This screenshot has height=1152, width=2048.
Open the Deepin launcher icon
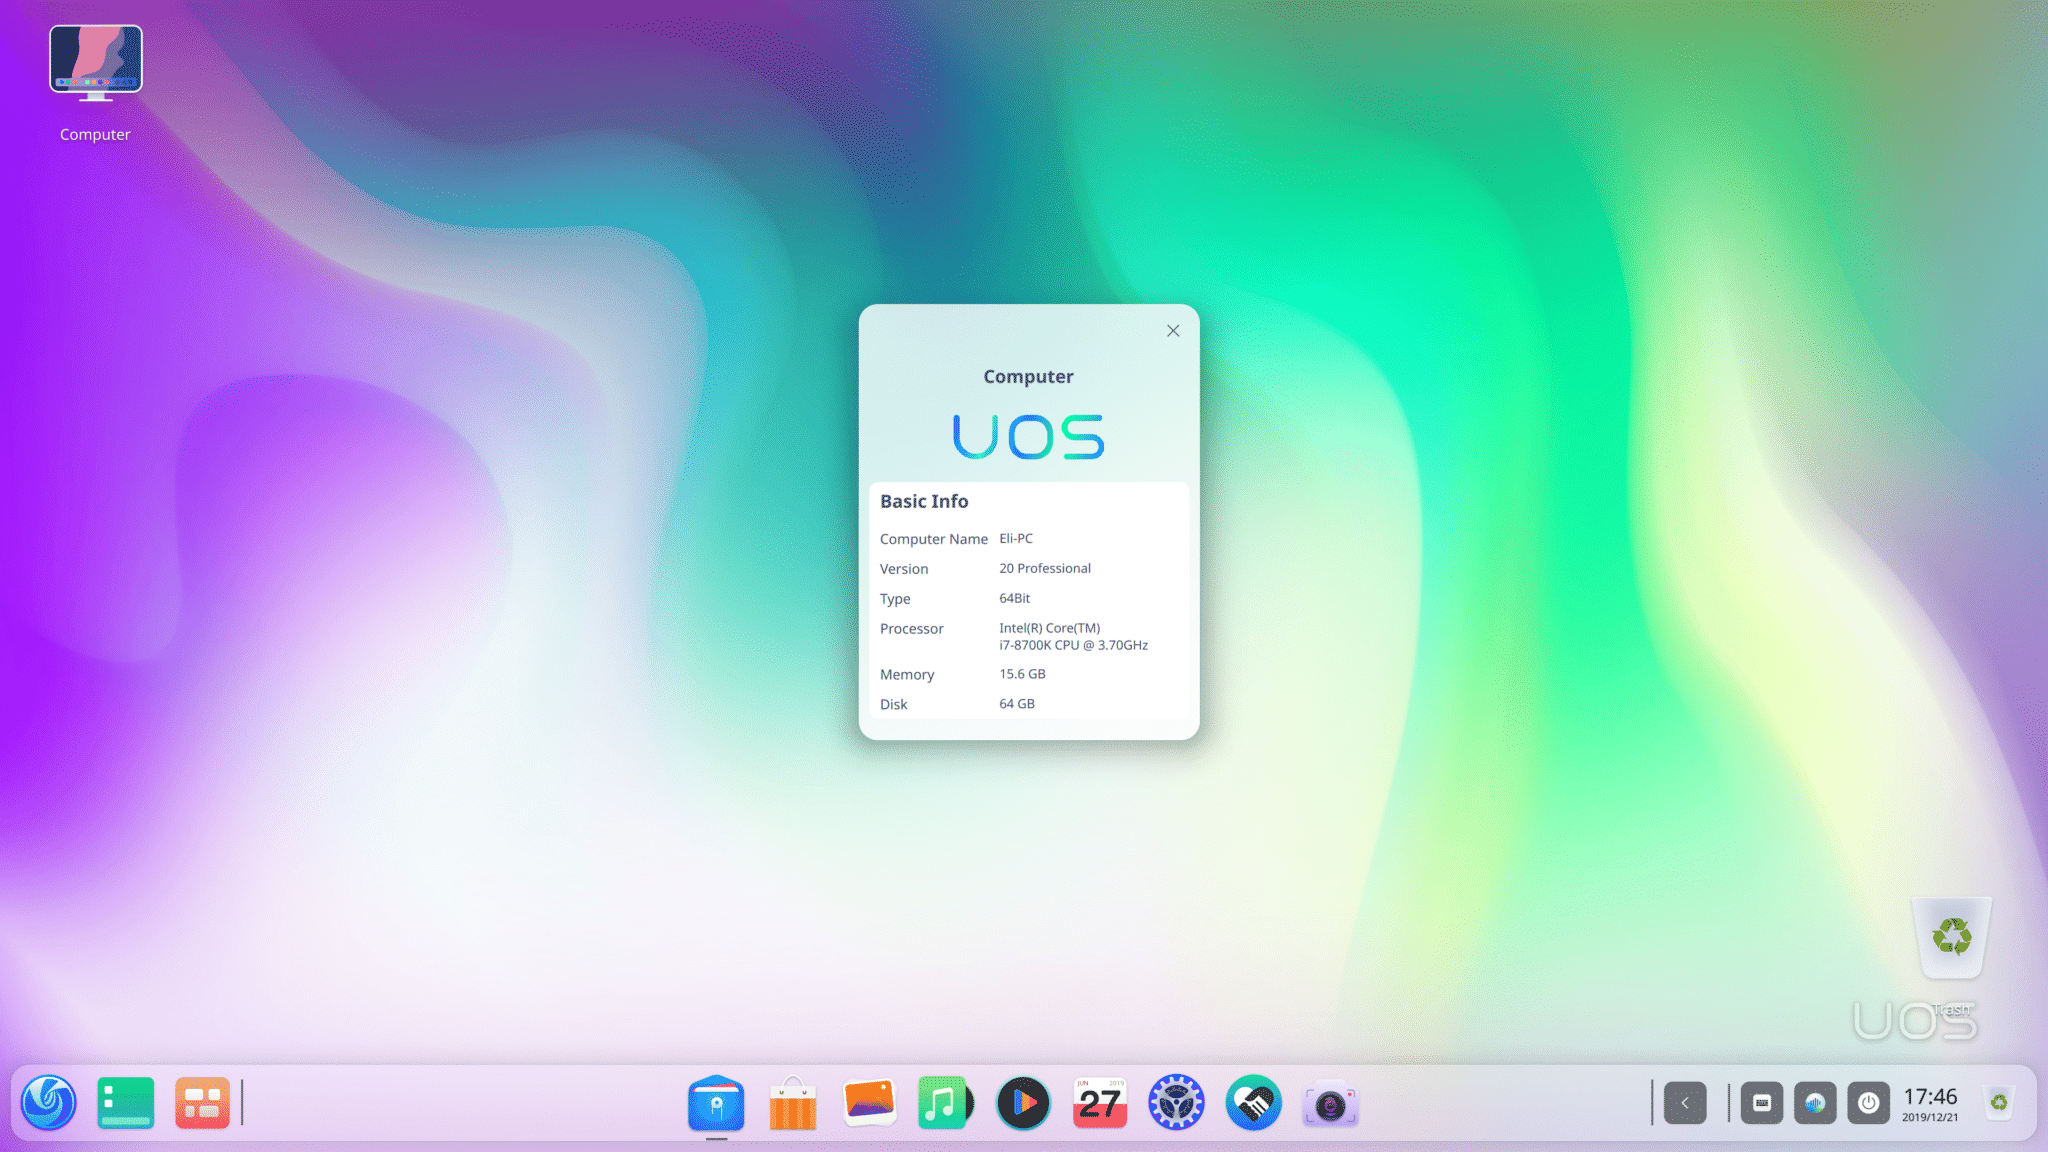[49, 1101]
